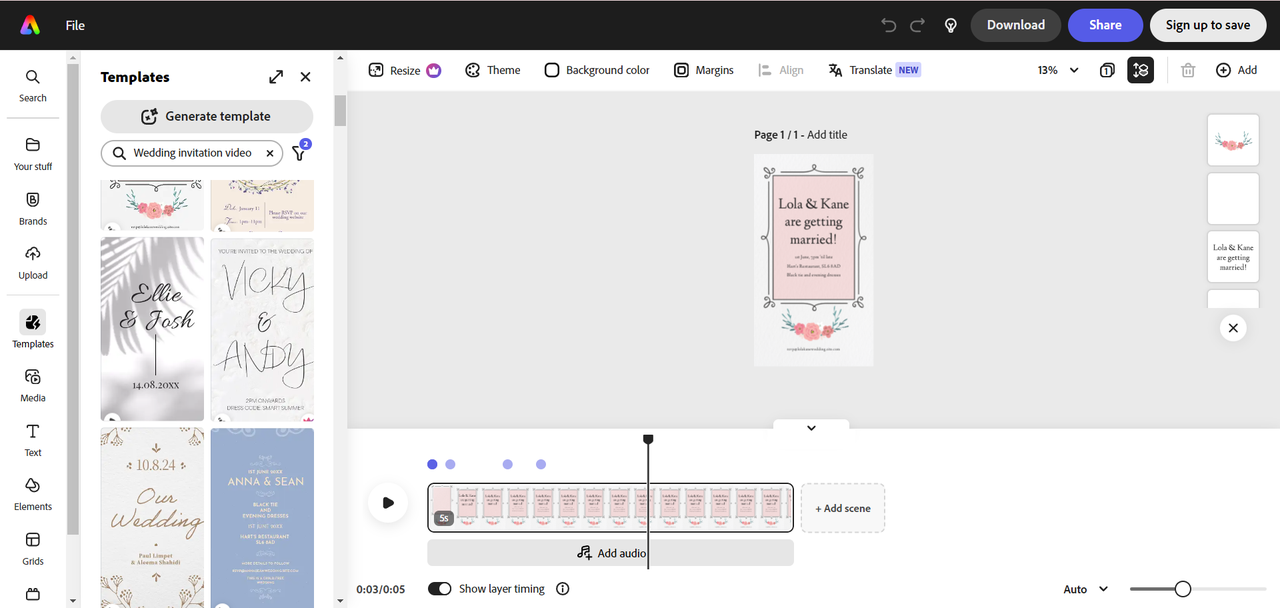Open the Auto timeline zoom dropdown
The height and width of the screenshot is (608, 1280).
tap(1086, 589)
